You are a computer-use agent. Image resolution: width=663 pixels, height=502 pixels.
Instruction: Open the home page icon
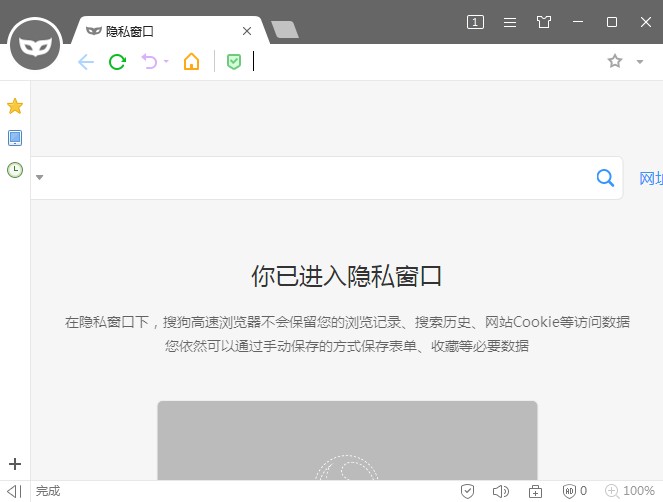pos(191,62)
